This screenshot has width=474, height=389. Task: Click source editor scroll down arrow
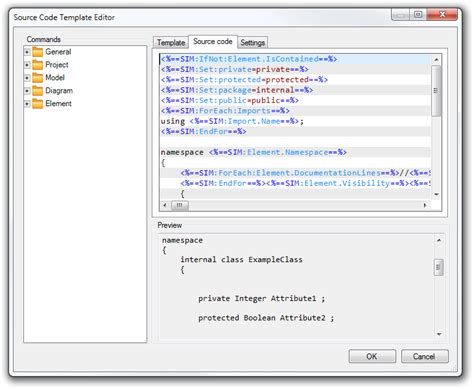point(436,194)
